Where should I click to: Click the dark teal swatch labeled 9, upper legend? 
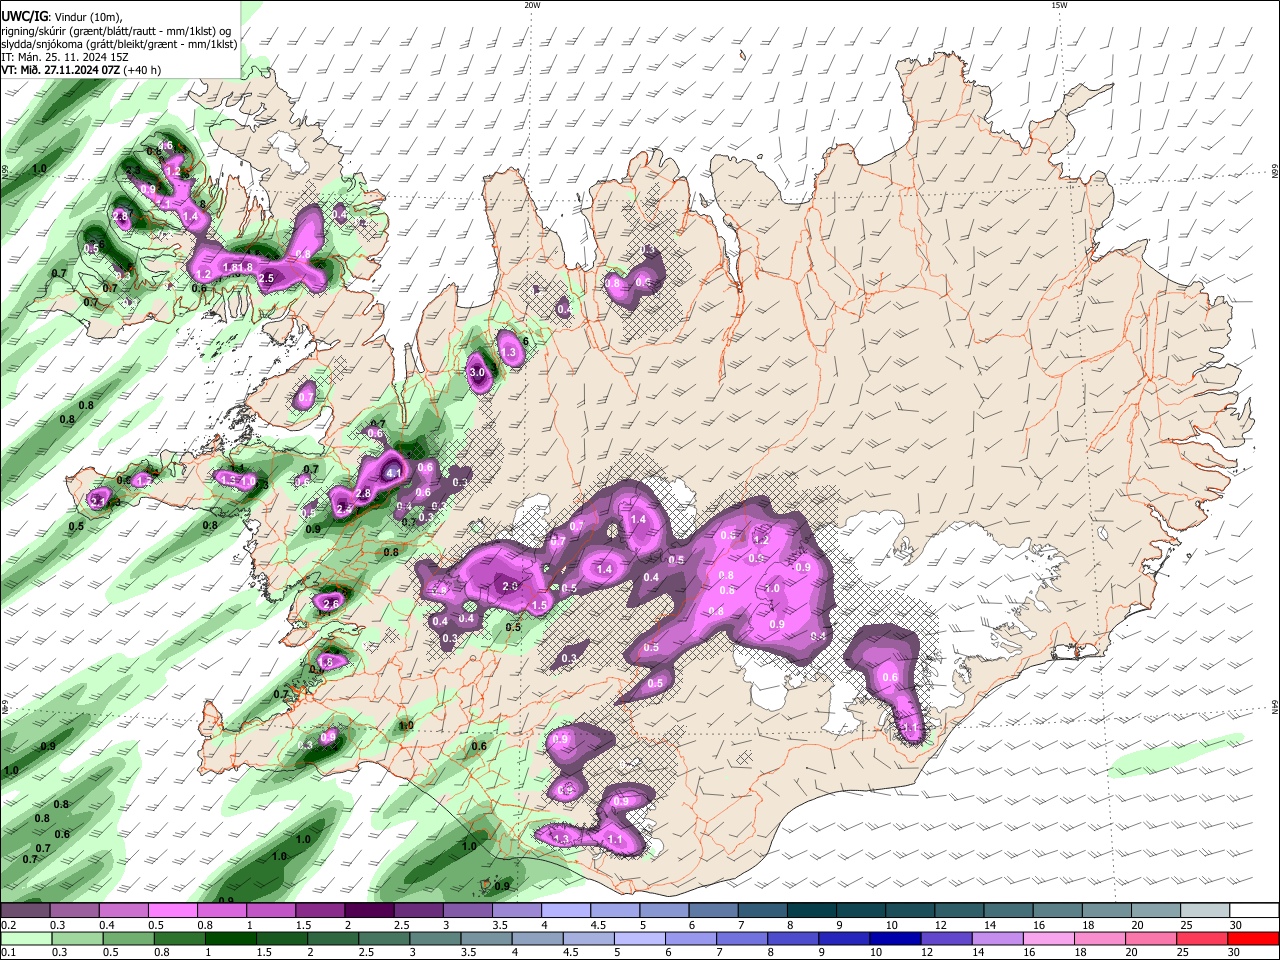click(x=861, y=911)
